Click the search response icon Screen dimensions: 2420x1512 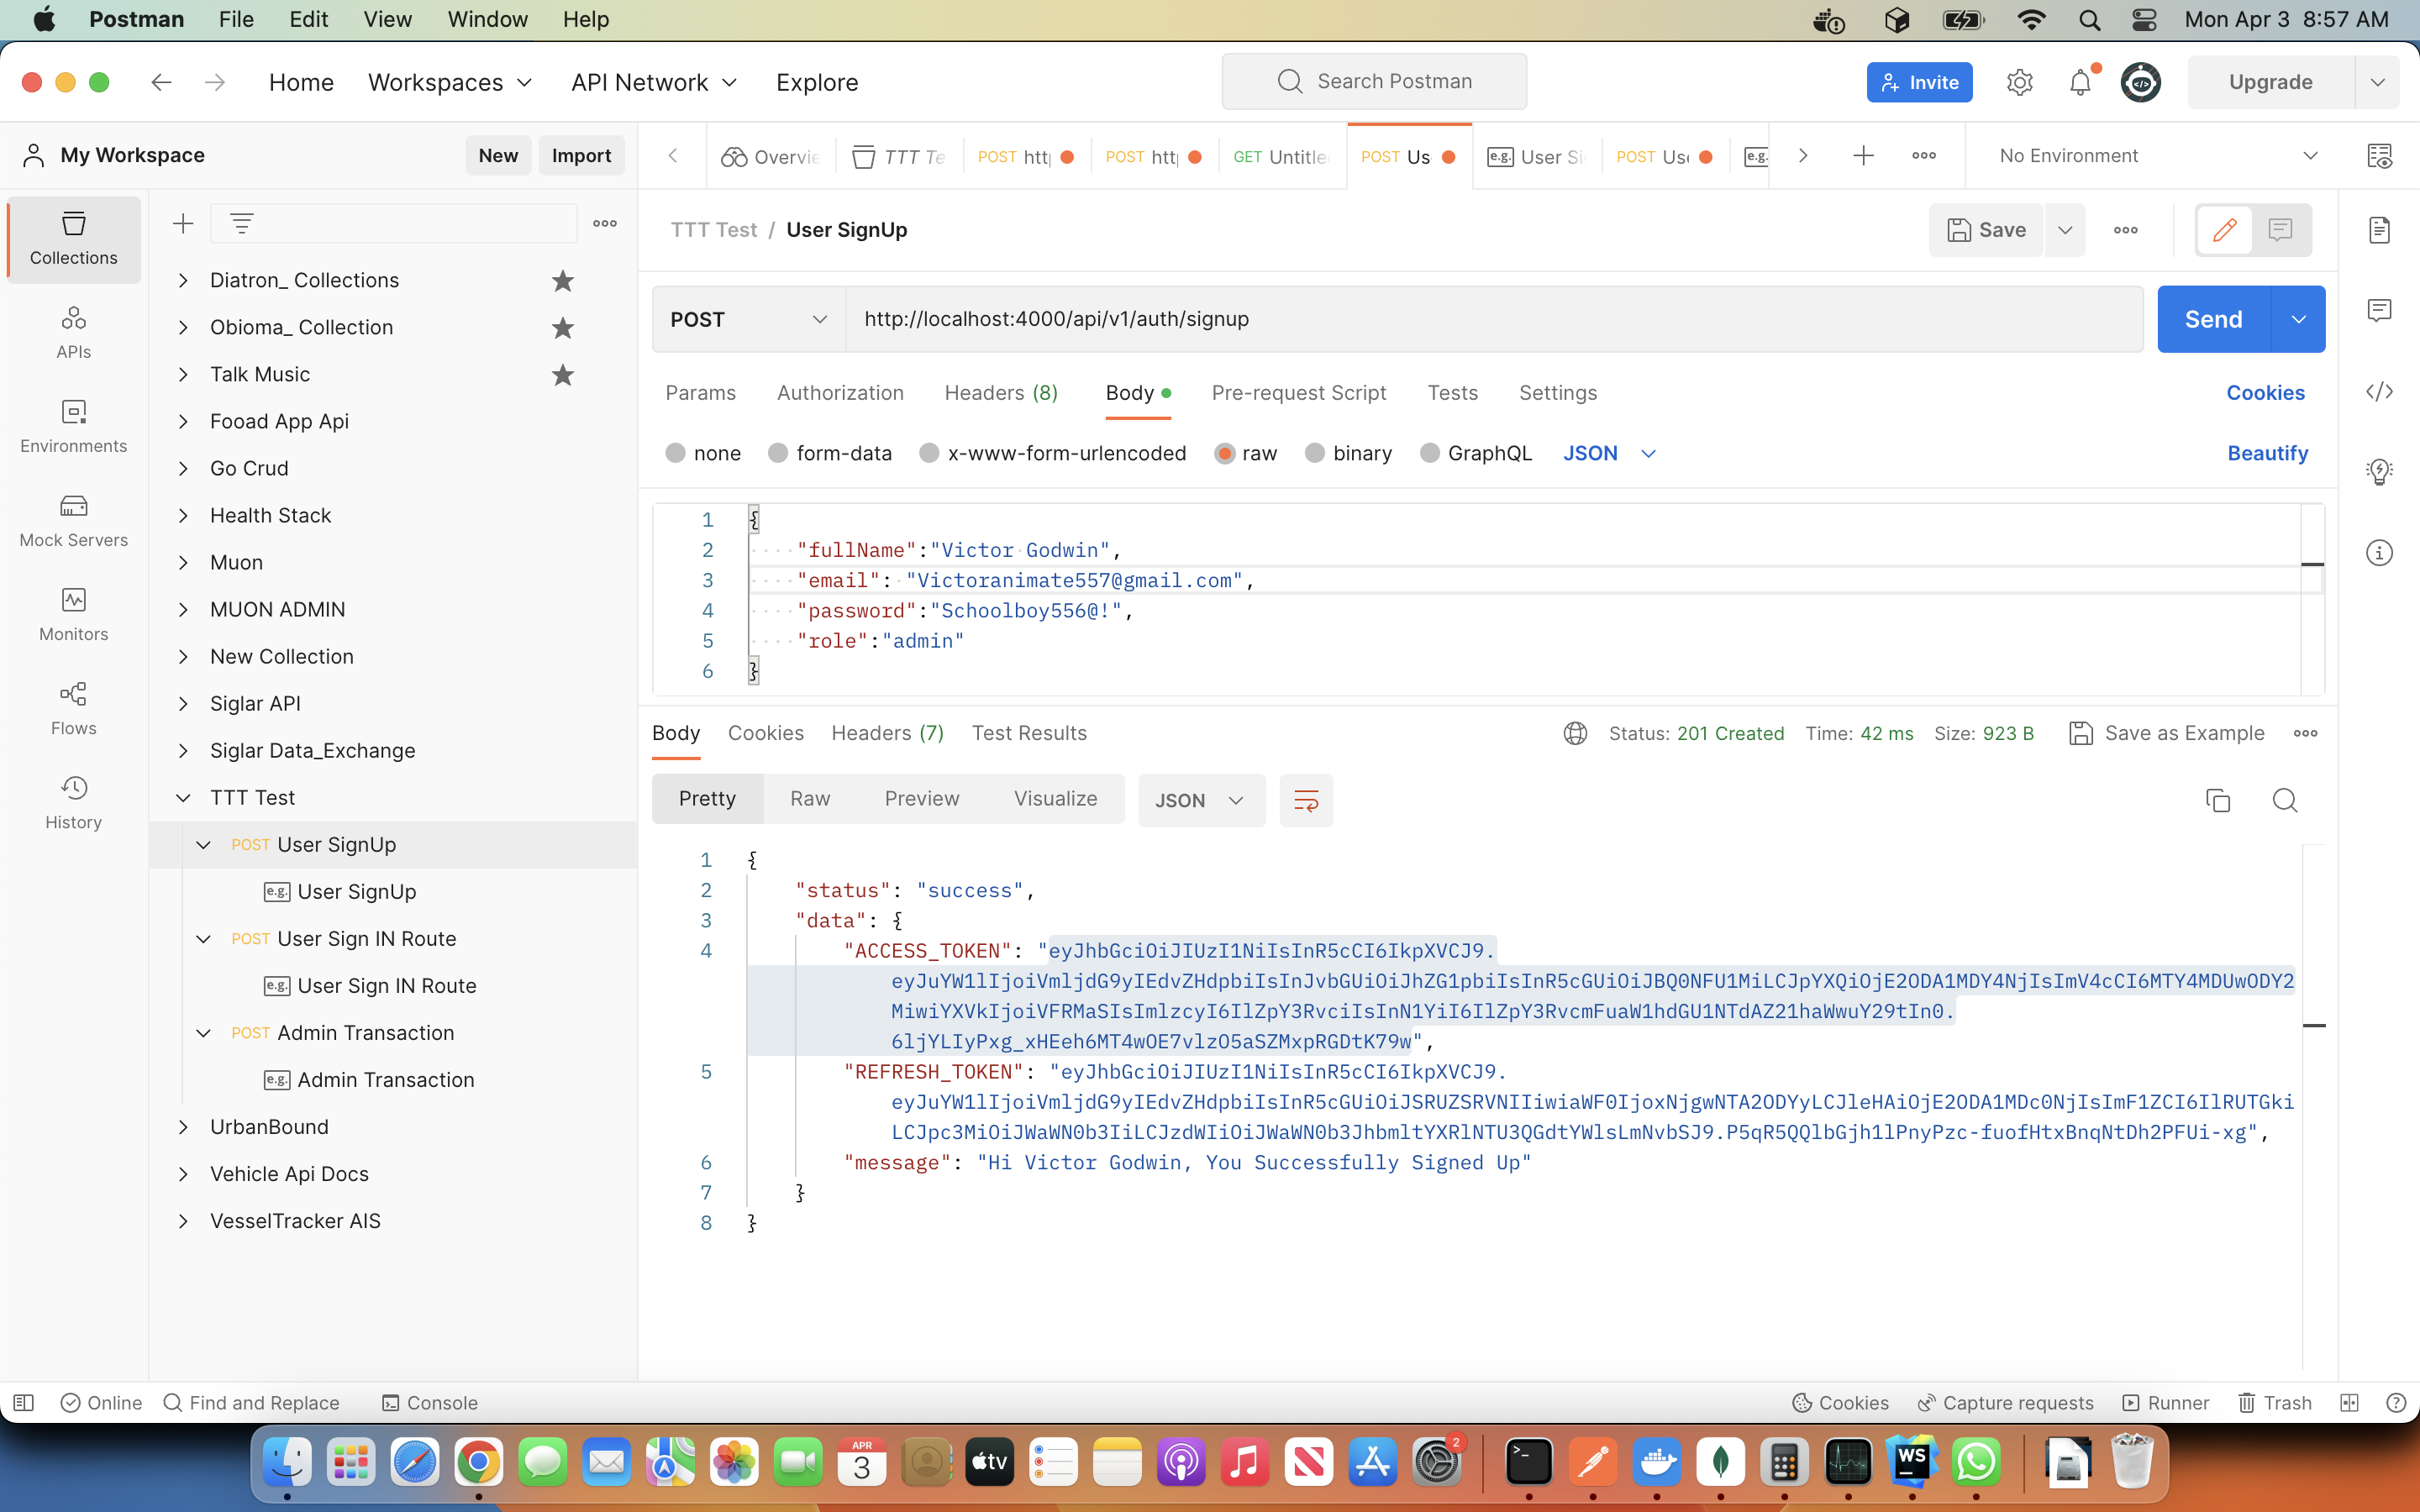[x=2285, y=800]
